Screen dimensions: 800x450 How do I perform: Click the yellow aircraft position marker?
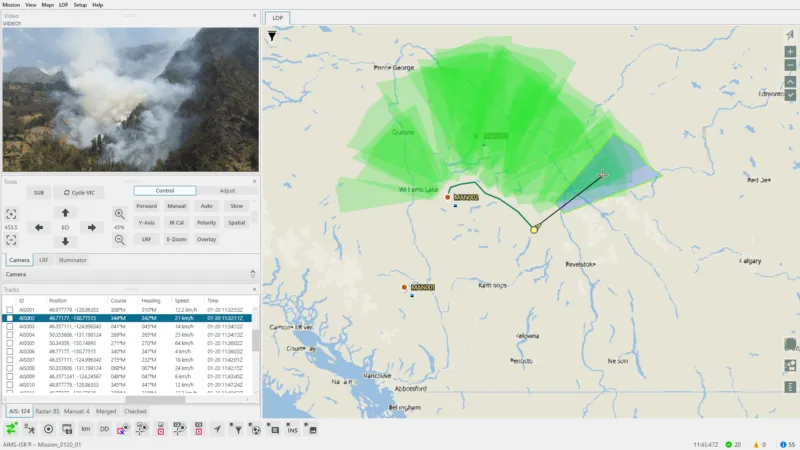click(534, 230)
